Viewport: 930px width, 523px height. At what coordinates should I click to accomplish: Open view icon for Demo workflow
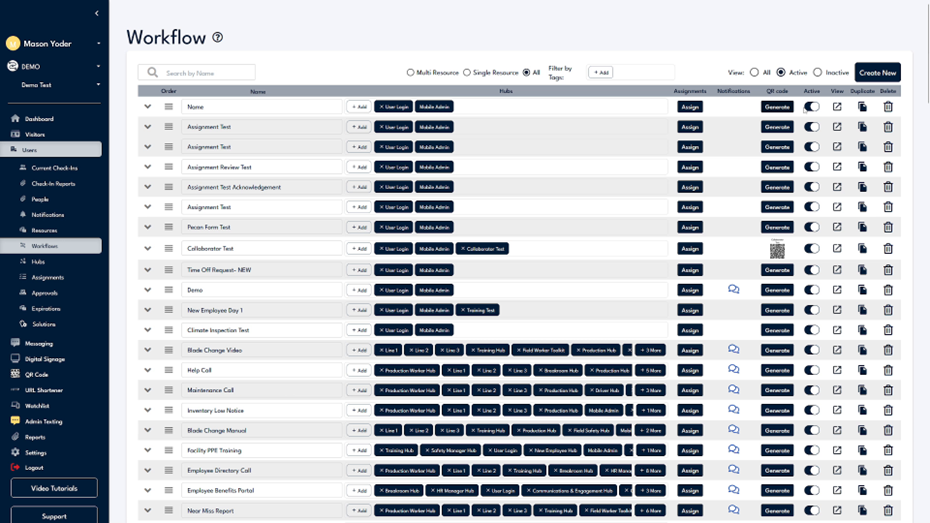pos(837,290)
